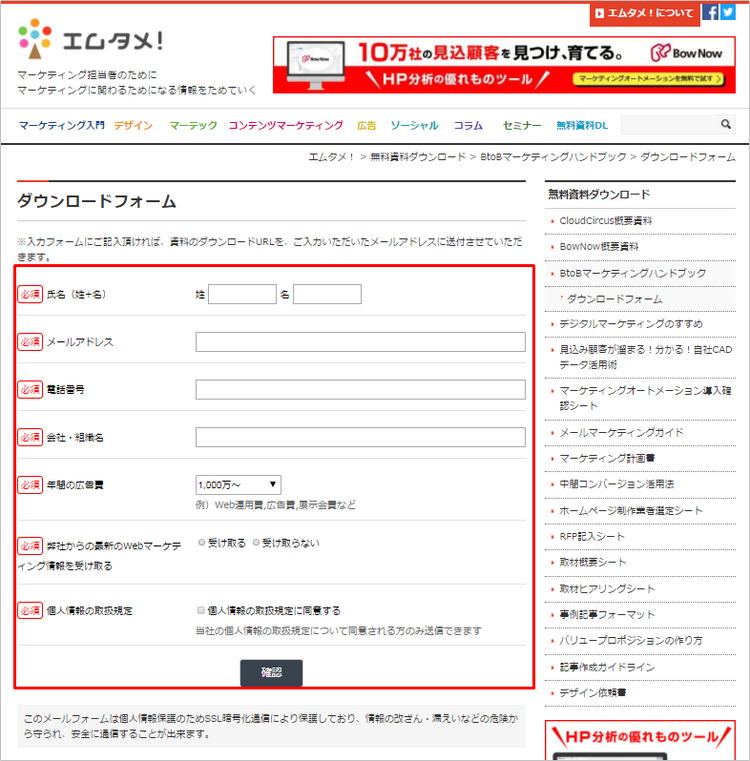Click the 無料資料ダウンロード breadcrumb link
This screenshot has height=761, width=750.
[x=417, y=157]
